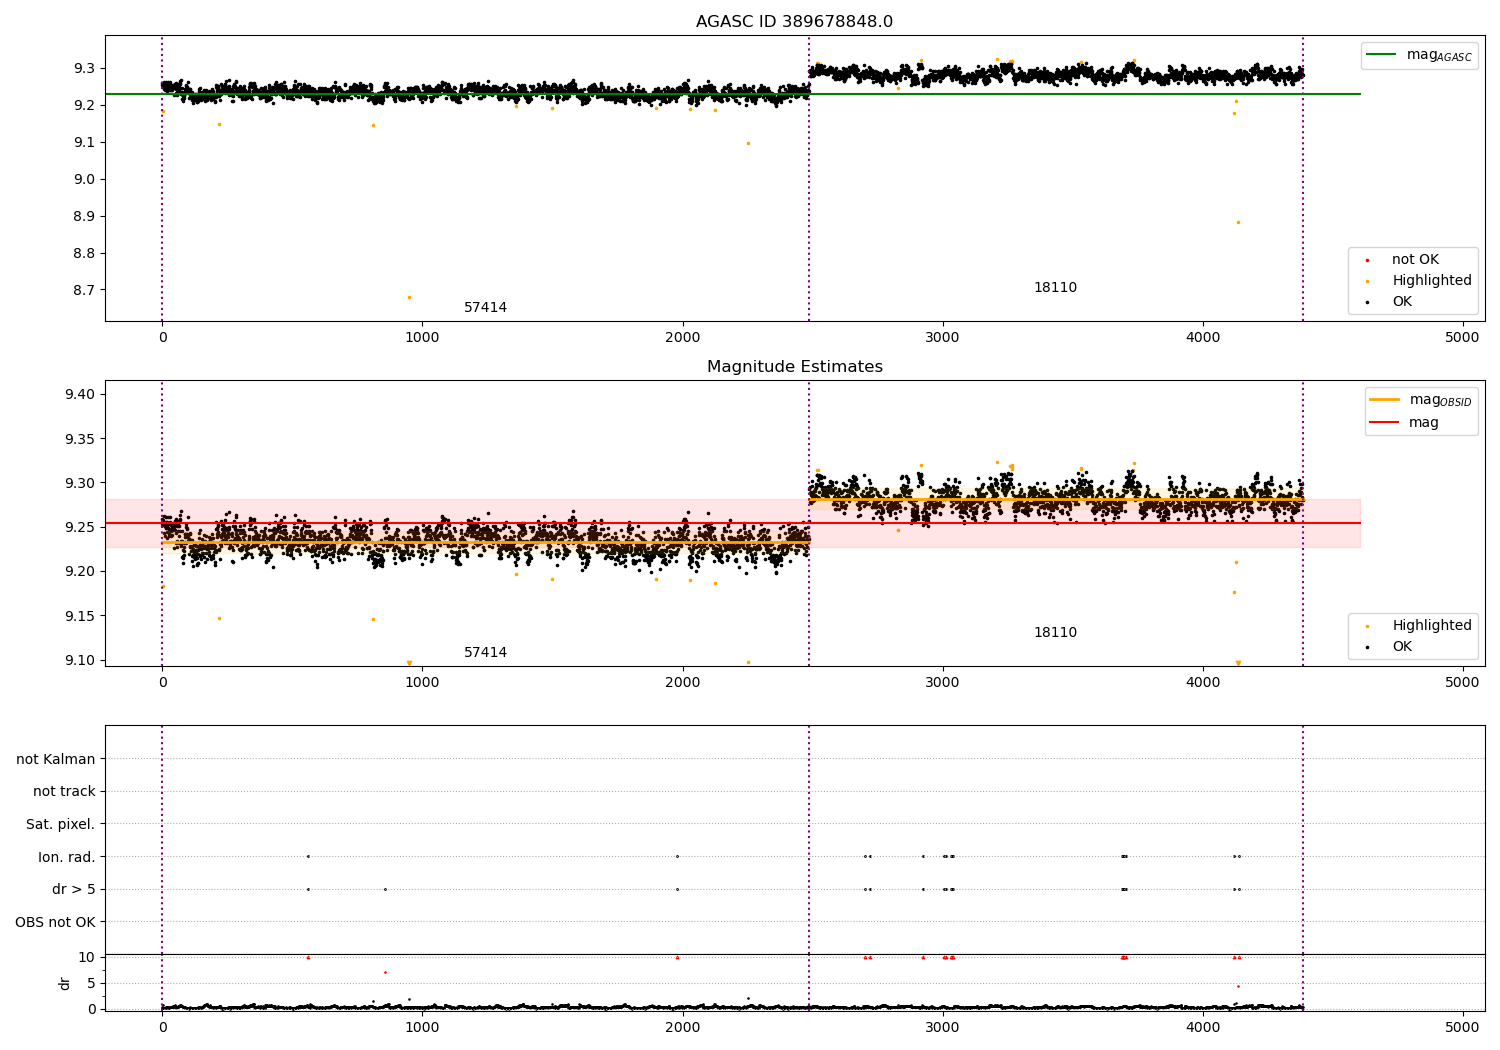1500x1050 pixels.
Task: Click the 'not track' axis label
Action: click(64, 791)
